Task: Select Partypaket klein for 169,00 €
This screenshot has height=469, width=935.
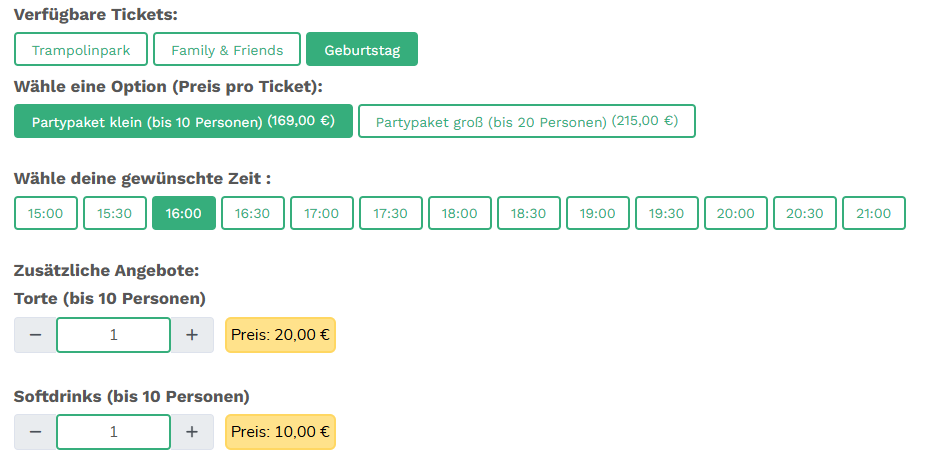Action: [x=183, y=122]
